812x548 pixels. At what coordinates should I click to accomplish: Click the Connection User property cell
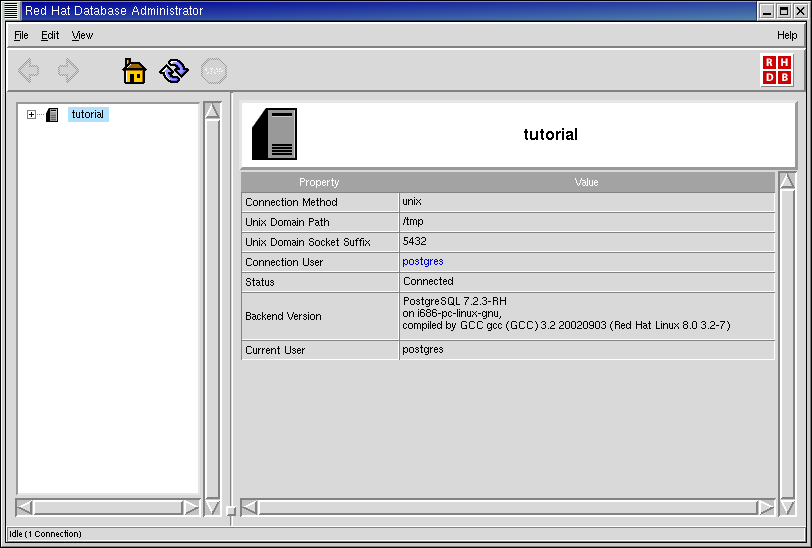tap(320, 262)
